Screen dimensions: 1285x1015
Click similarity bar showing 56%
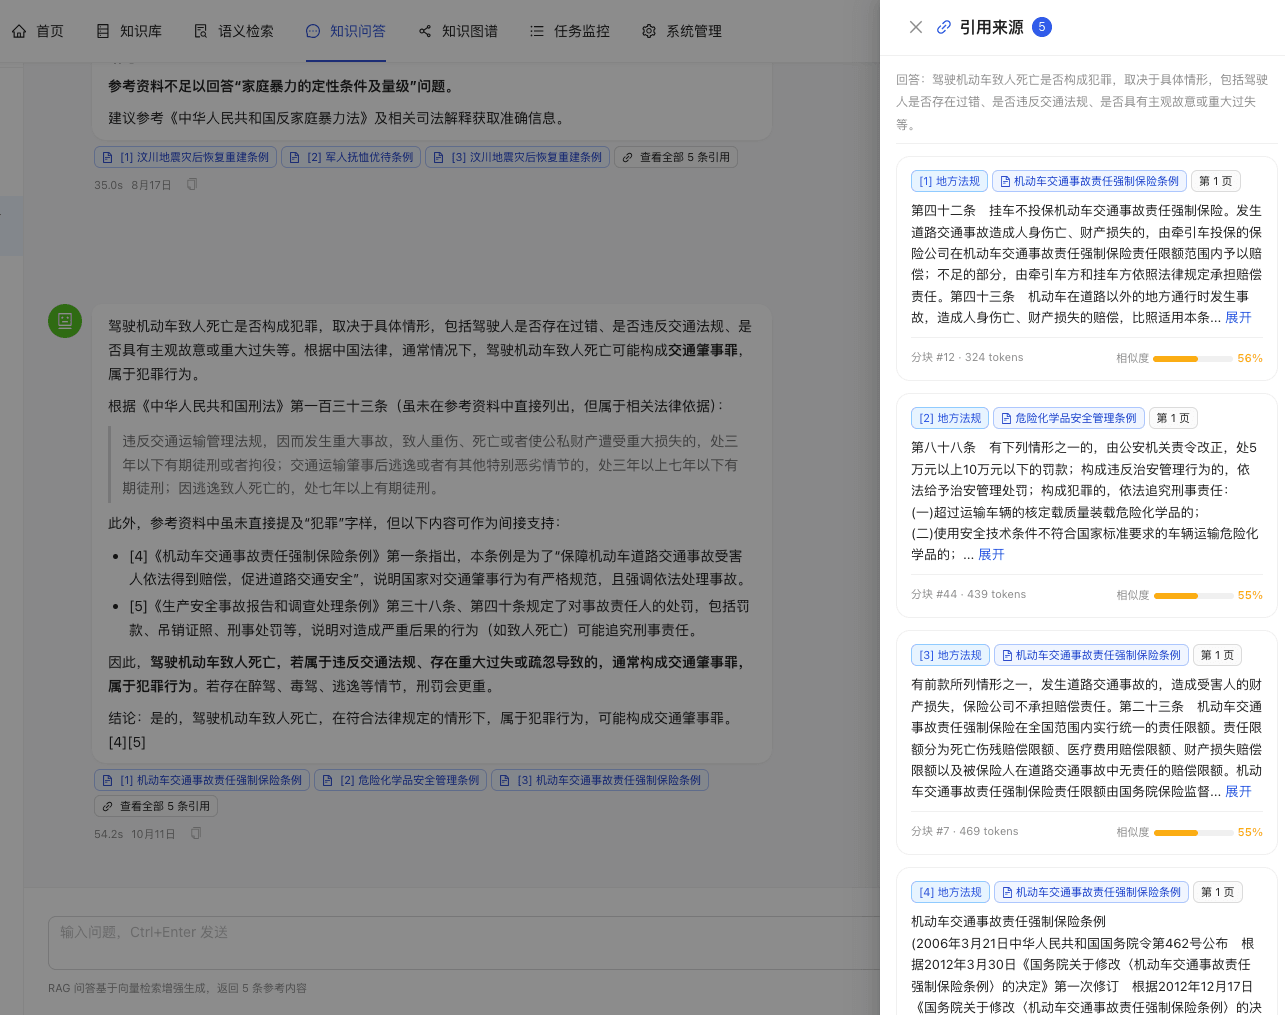(1192, 358)
